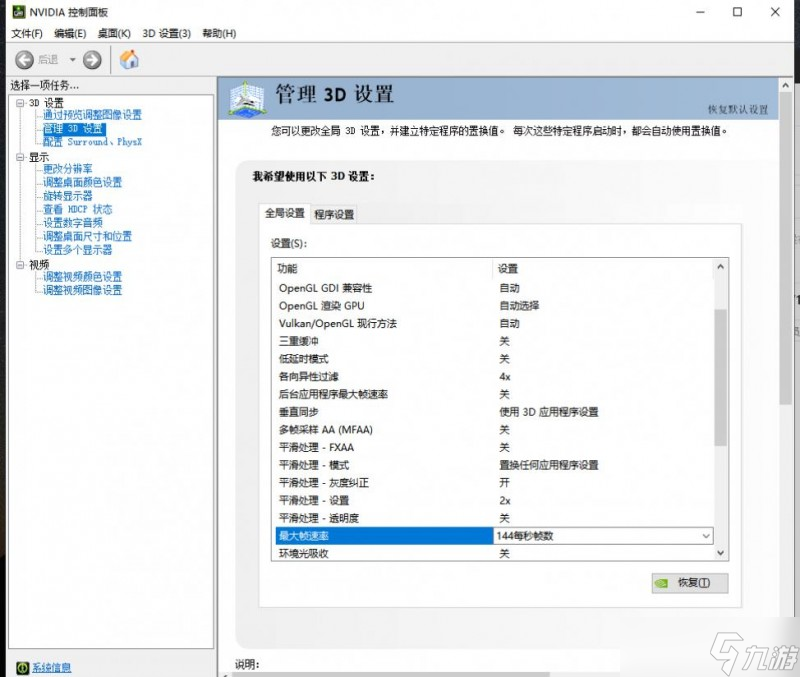Select Vulkan/OpenGL 现行方法 row

pyautogui.click(x=494, y=323)
